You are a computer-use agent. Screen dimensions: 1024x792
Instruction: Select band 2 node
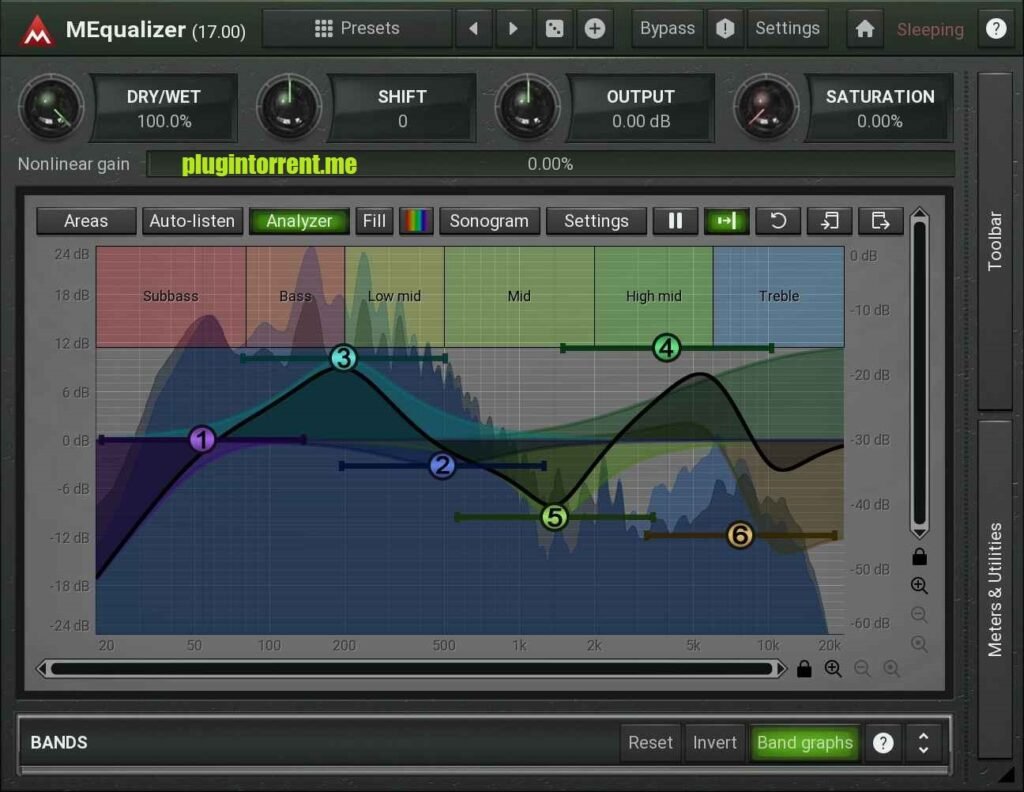pos(442,466)
